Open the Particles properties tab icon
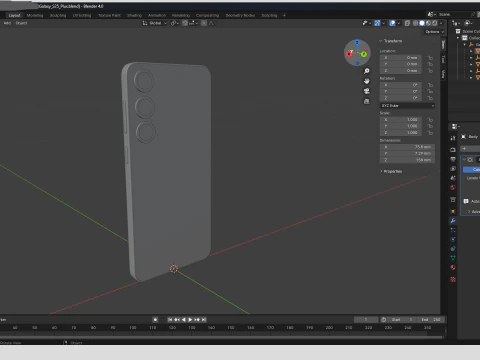The width and height of the screenshot is (480, 360). [x=453, y=230]
